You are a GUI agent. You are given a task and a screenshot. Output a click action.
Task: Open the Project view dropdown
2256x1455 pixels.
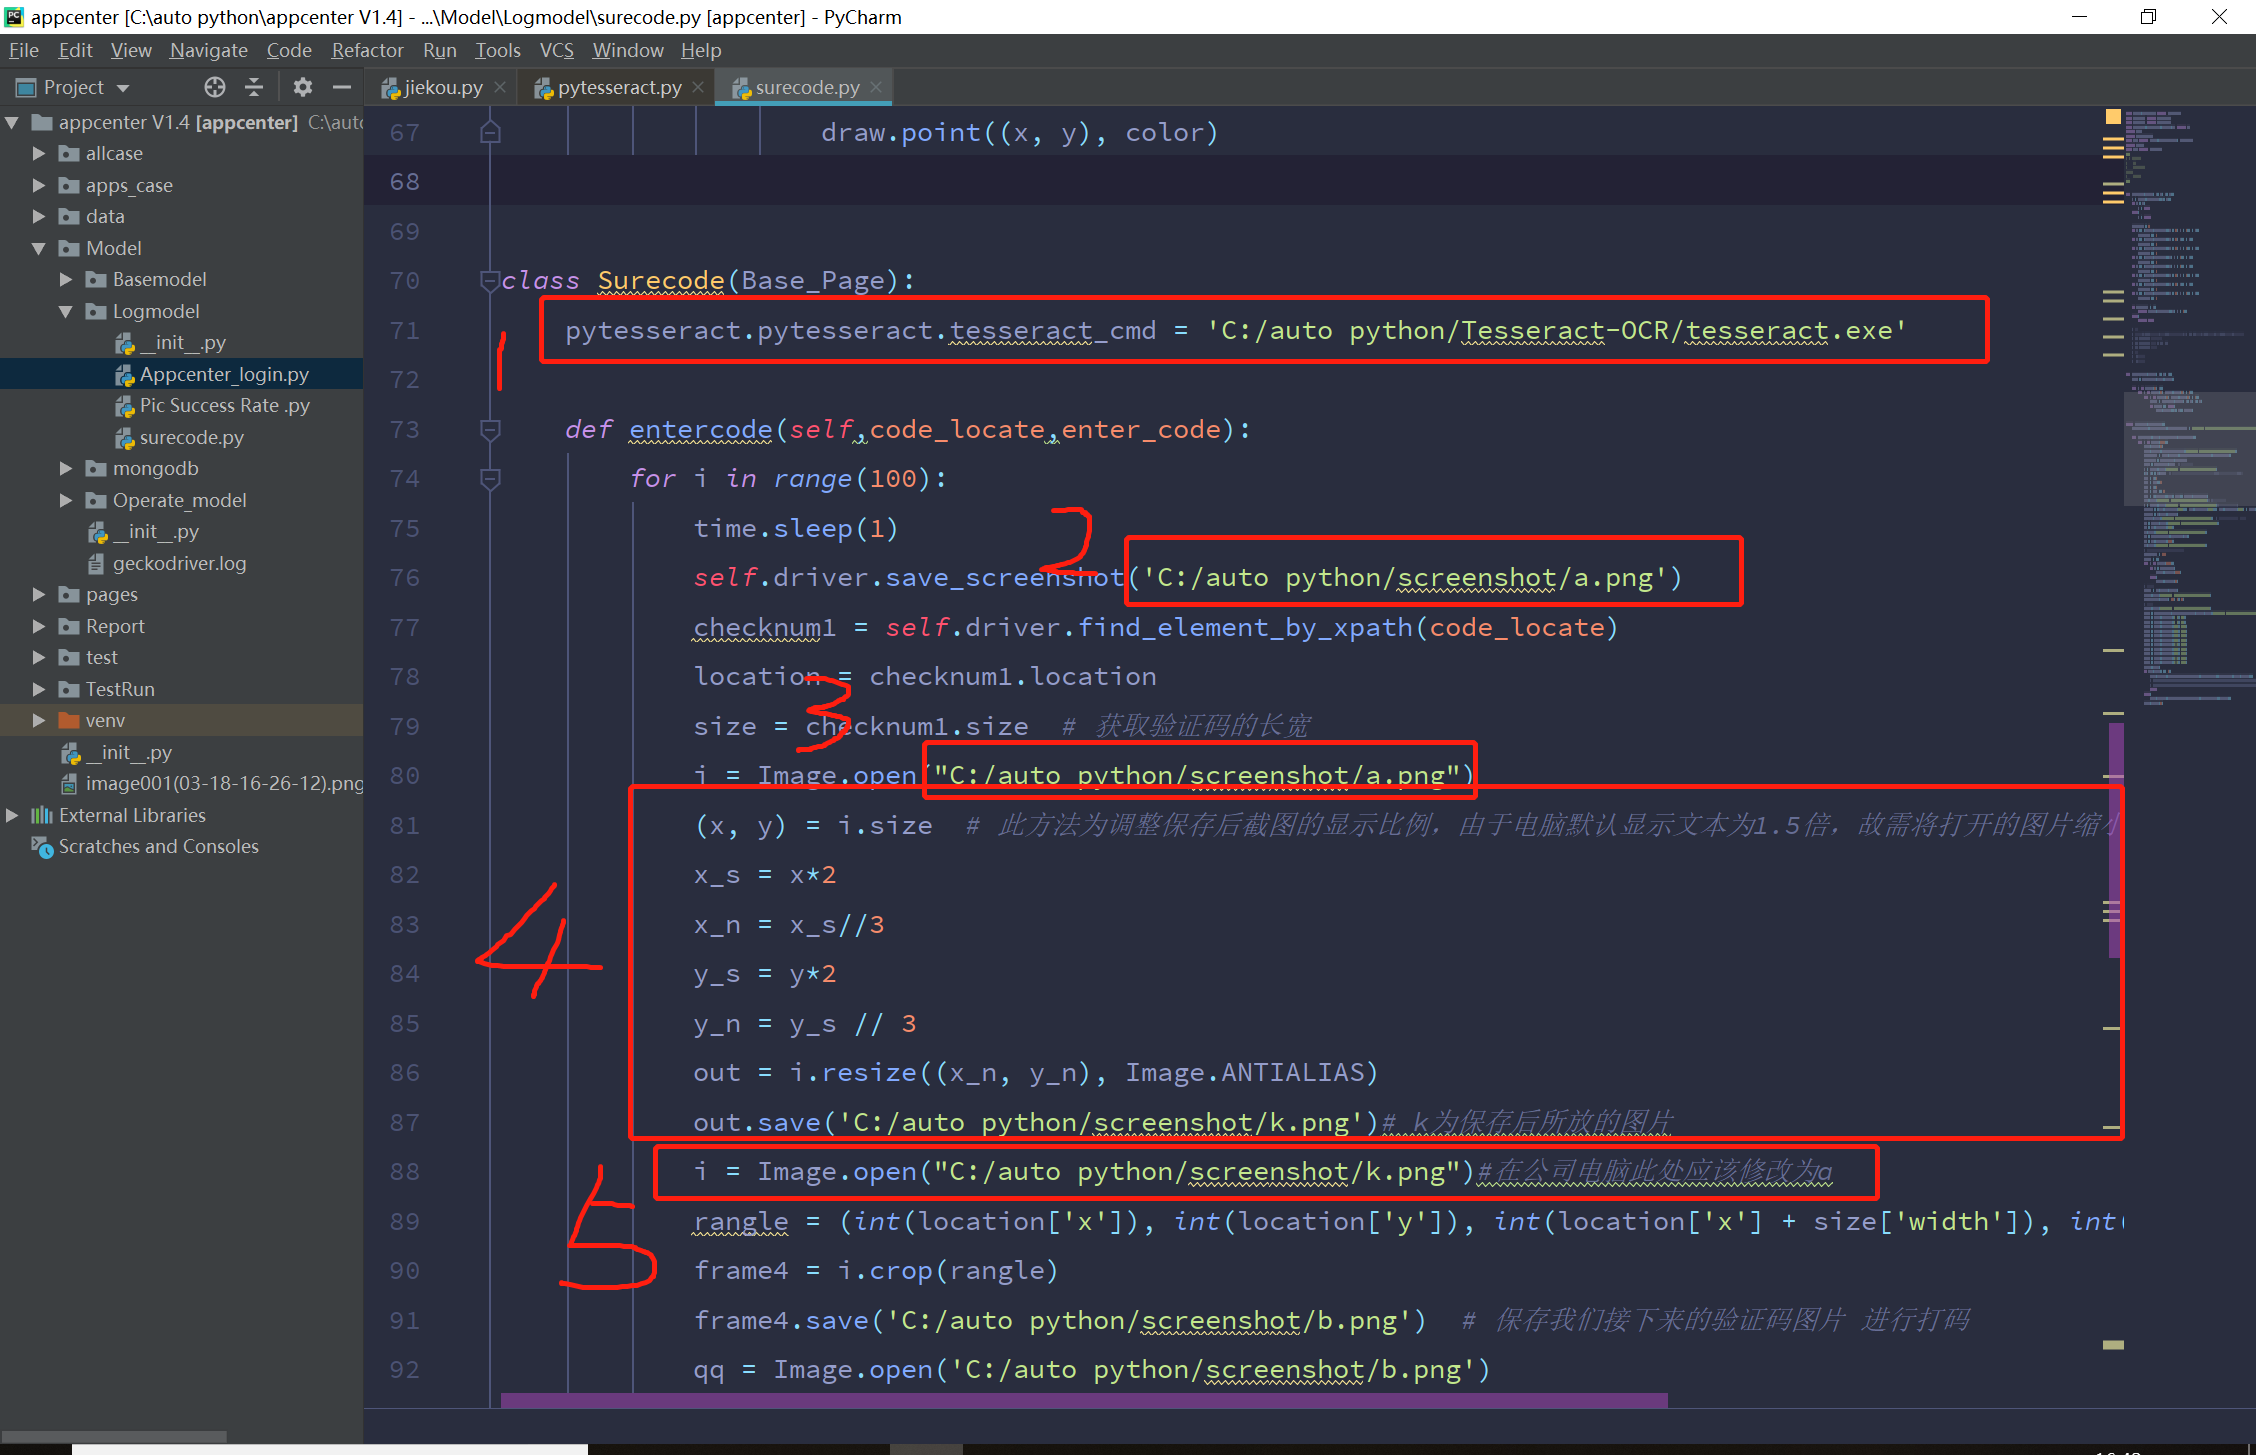124,88
